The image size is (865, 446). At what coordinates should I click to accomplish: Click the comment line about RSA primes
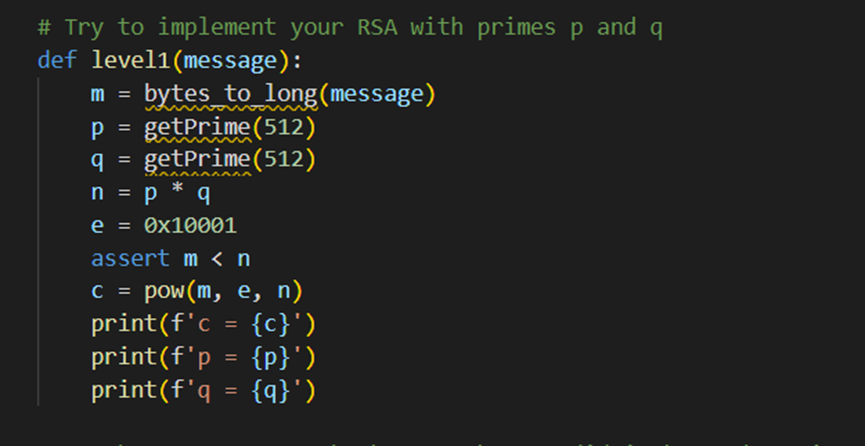tap(349, 28)
